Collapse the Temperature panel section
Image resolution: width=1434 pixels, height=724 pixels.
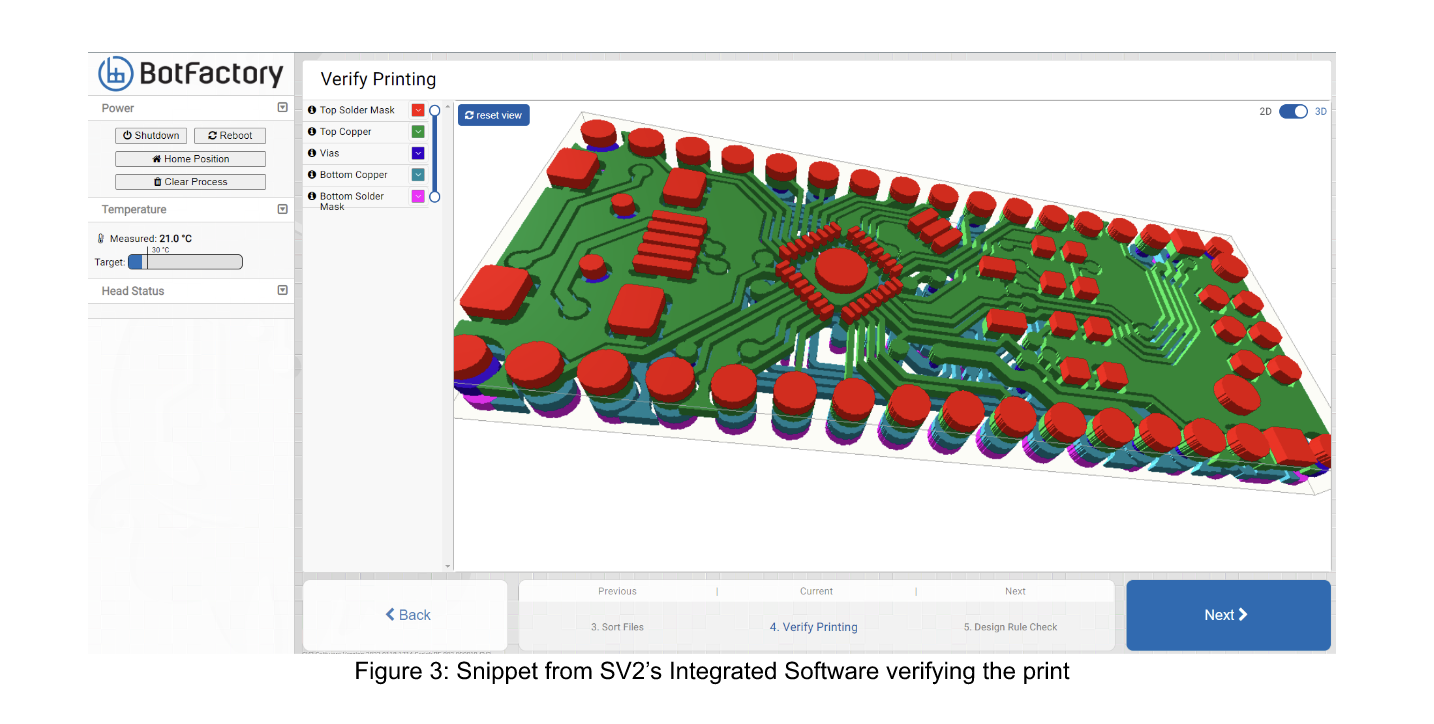click(x=282, y=209)
